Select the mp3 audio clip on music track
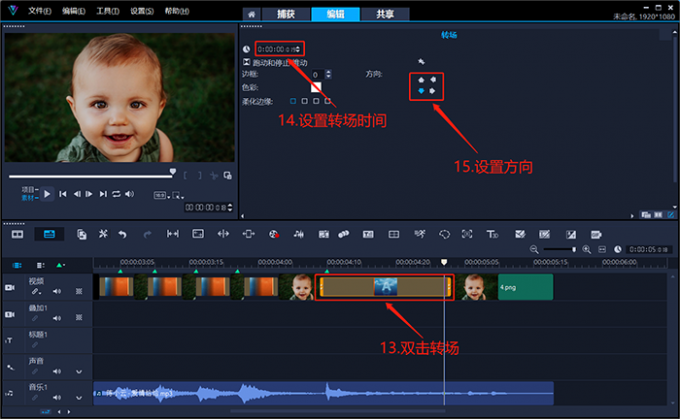The width and height of the screenshot is (680, 419). pyautogui.click(x=323, y=393)
